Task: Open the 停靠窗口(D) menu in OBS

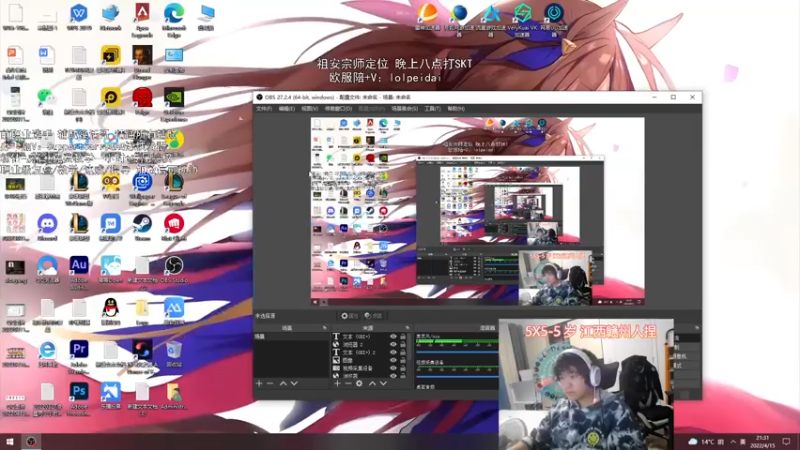Action: pos(338,109)
